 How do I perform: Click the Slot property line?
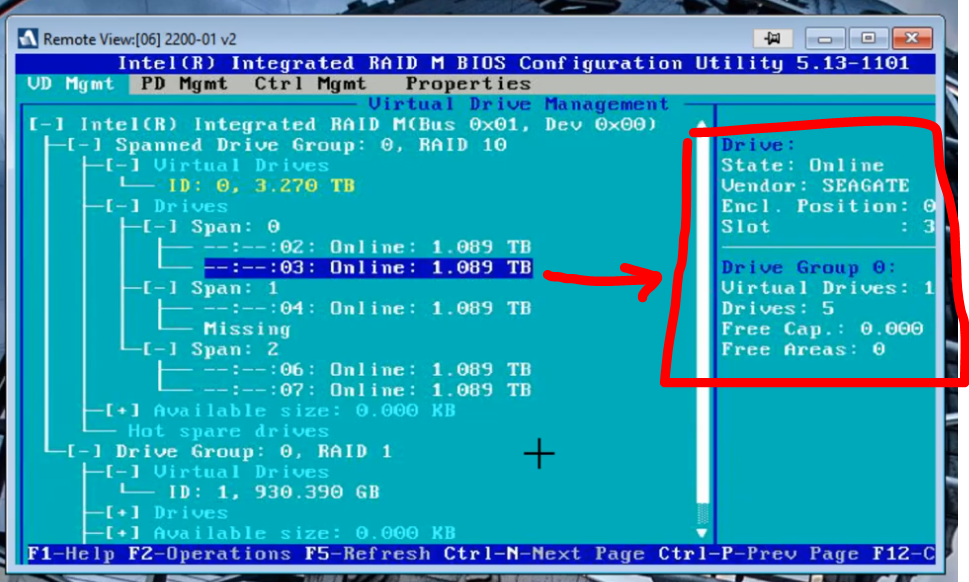(827, 227)
